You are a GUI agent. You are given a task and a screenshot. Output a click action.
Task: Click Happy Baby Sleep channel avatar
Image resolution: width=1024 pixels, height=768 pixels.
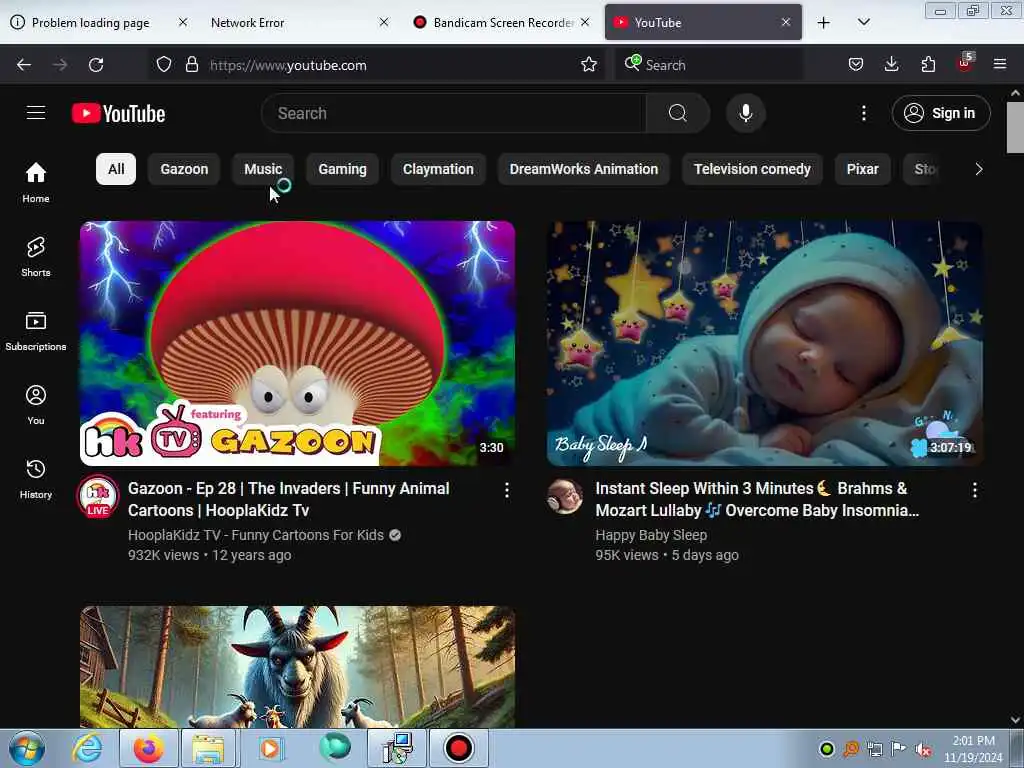(x=565, y=496)
